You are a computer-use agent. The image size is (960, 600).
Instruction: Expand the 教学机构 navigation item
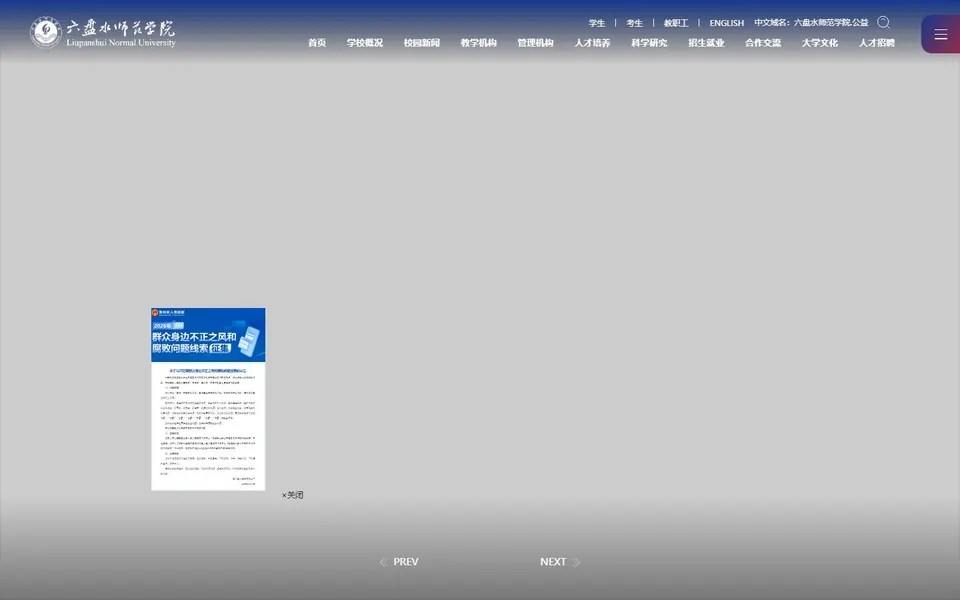(x=478, y=43)
